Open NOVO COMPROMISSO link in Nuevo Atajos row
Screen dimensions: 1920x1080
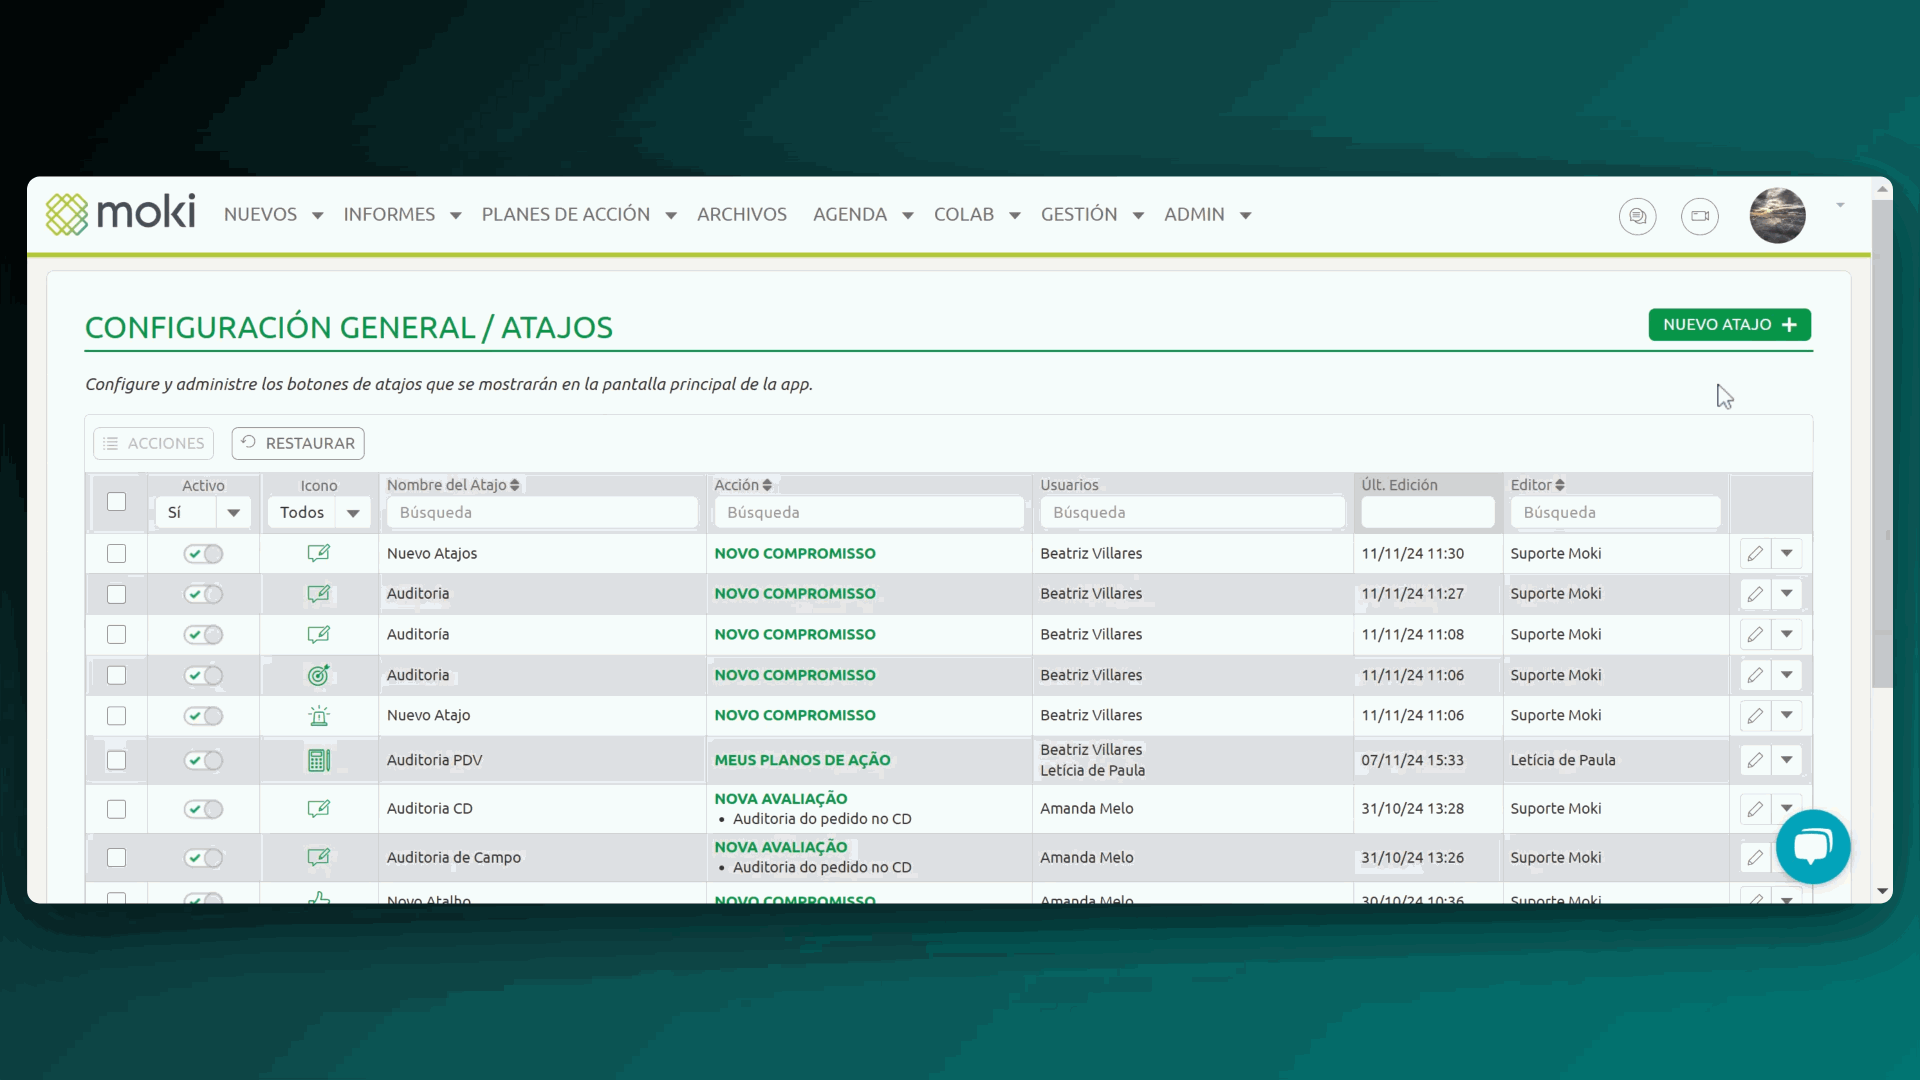point(795,554)
